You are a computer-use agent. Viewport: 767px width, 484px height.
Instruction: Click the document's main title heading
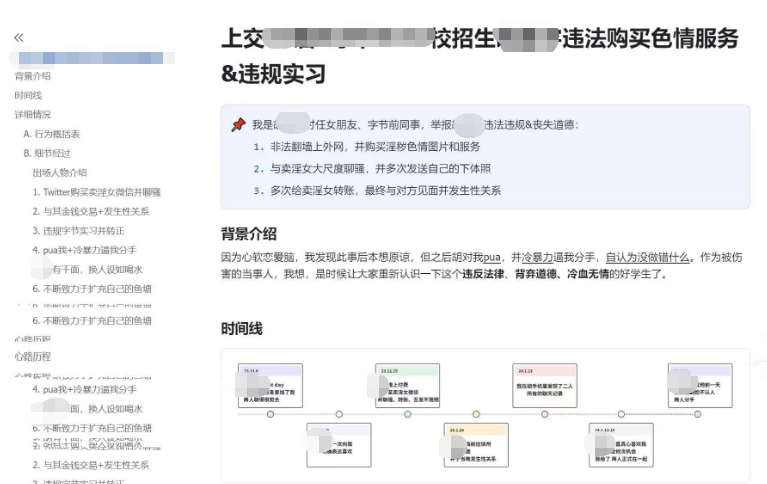479,56
